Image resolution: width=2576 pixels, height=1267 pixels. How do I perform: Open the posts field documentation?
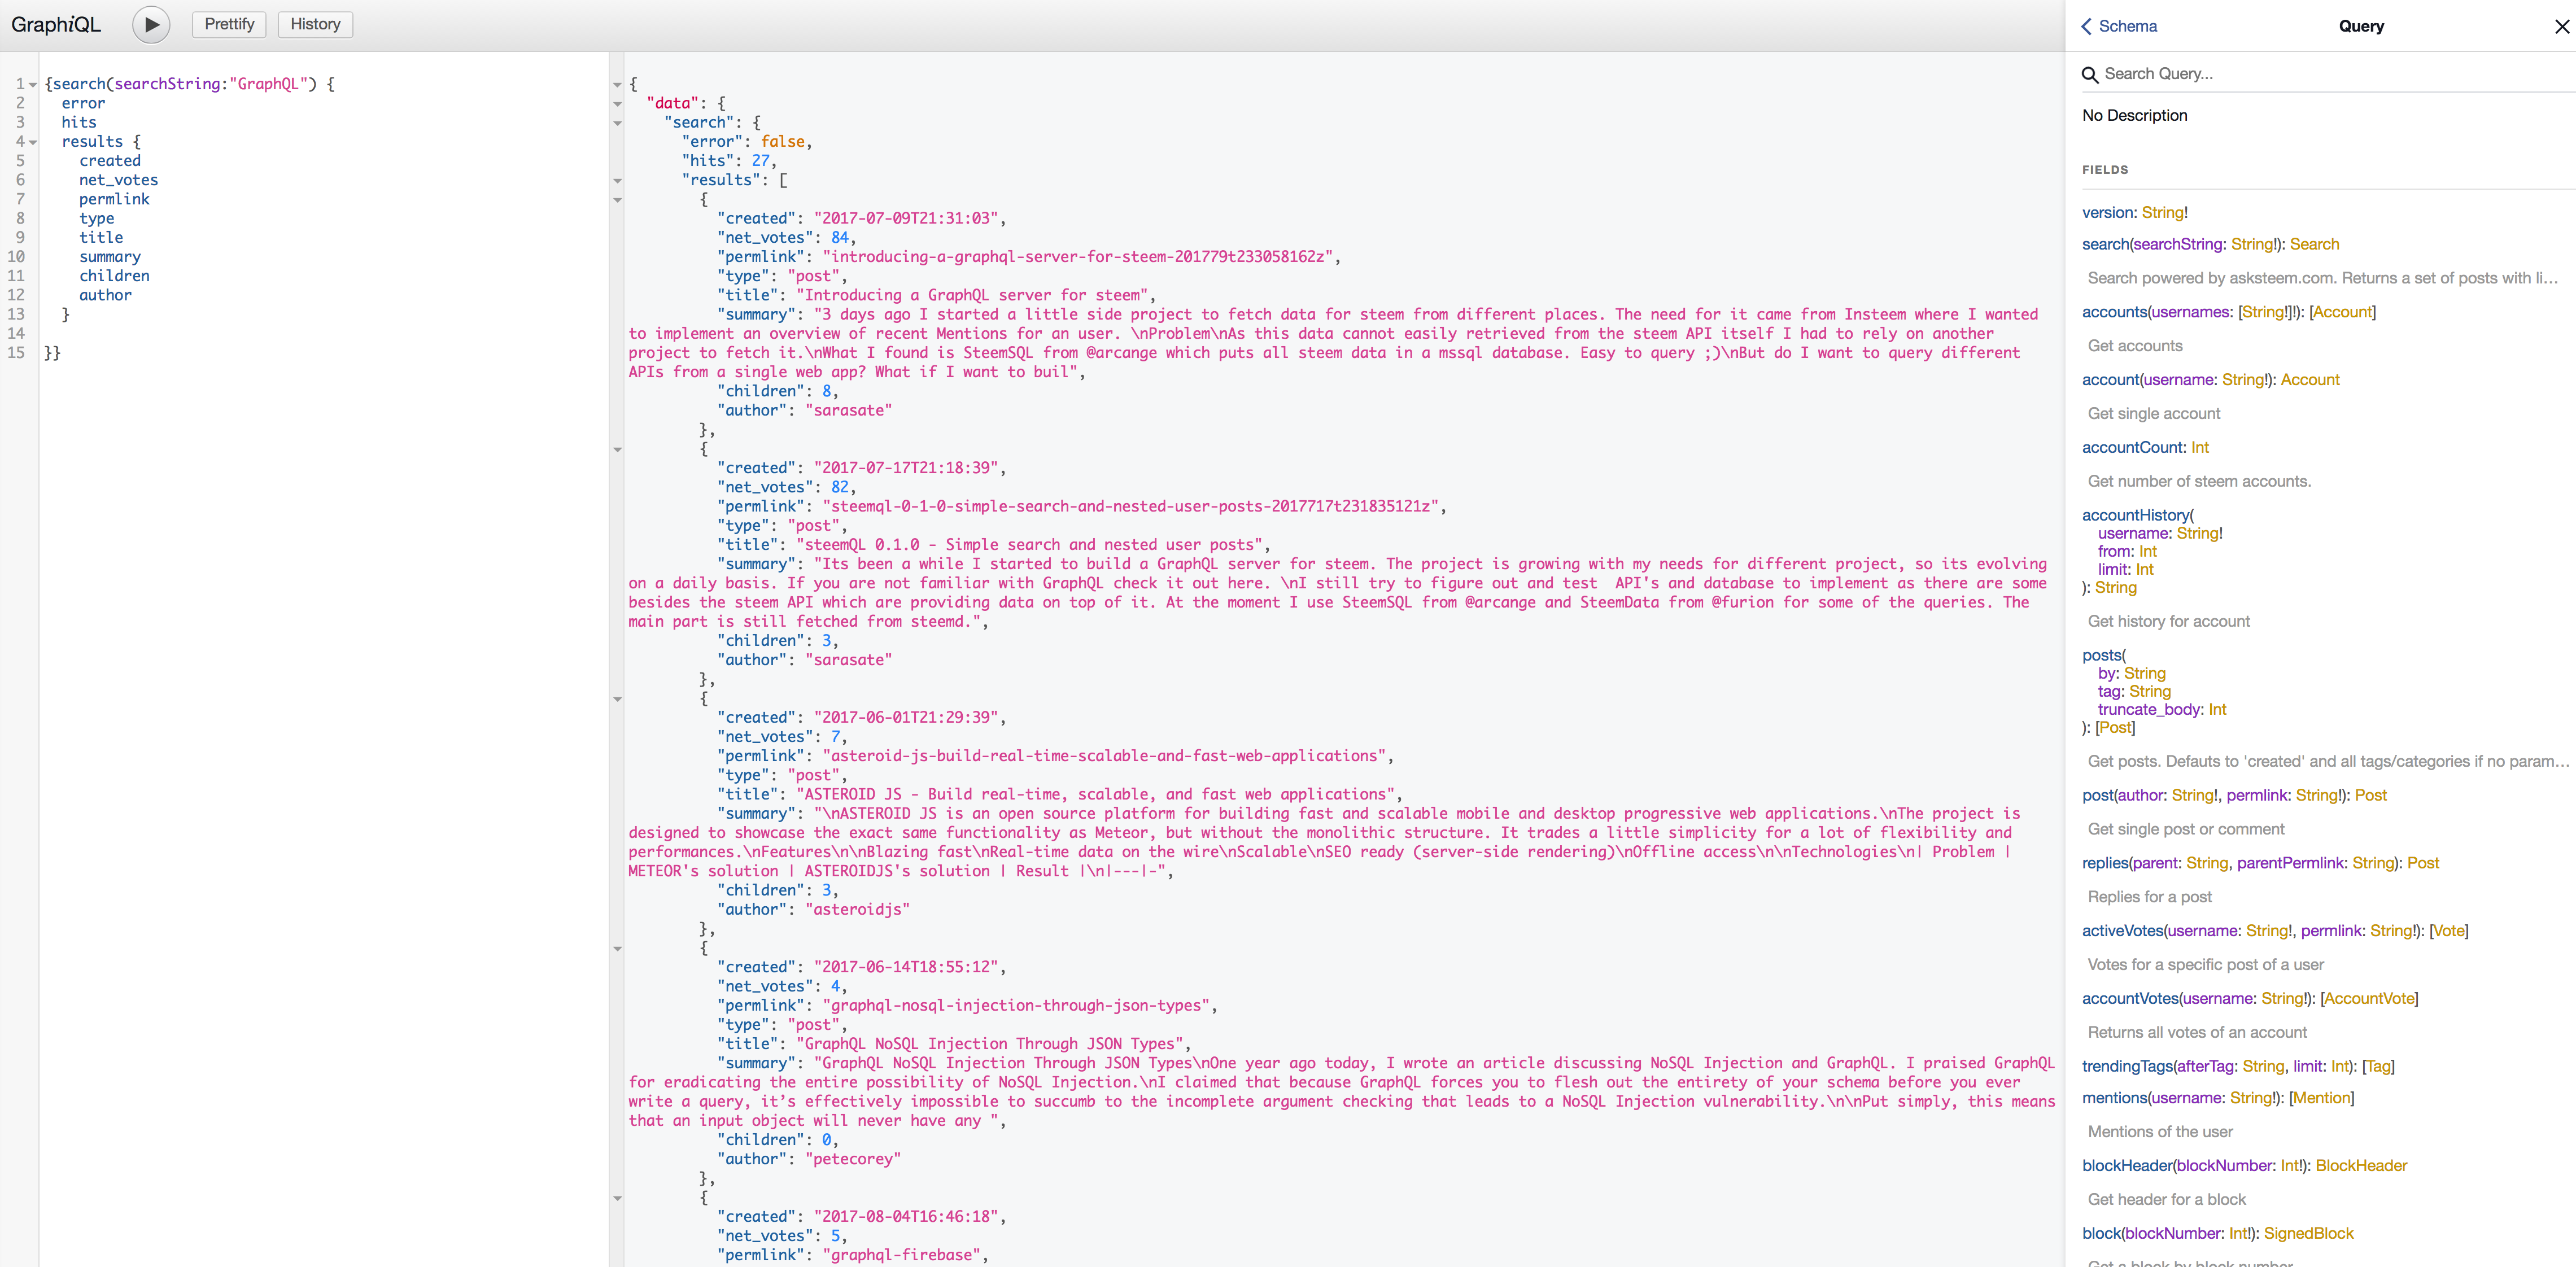[x=2101, y=655]
